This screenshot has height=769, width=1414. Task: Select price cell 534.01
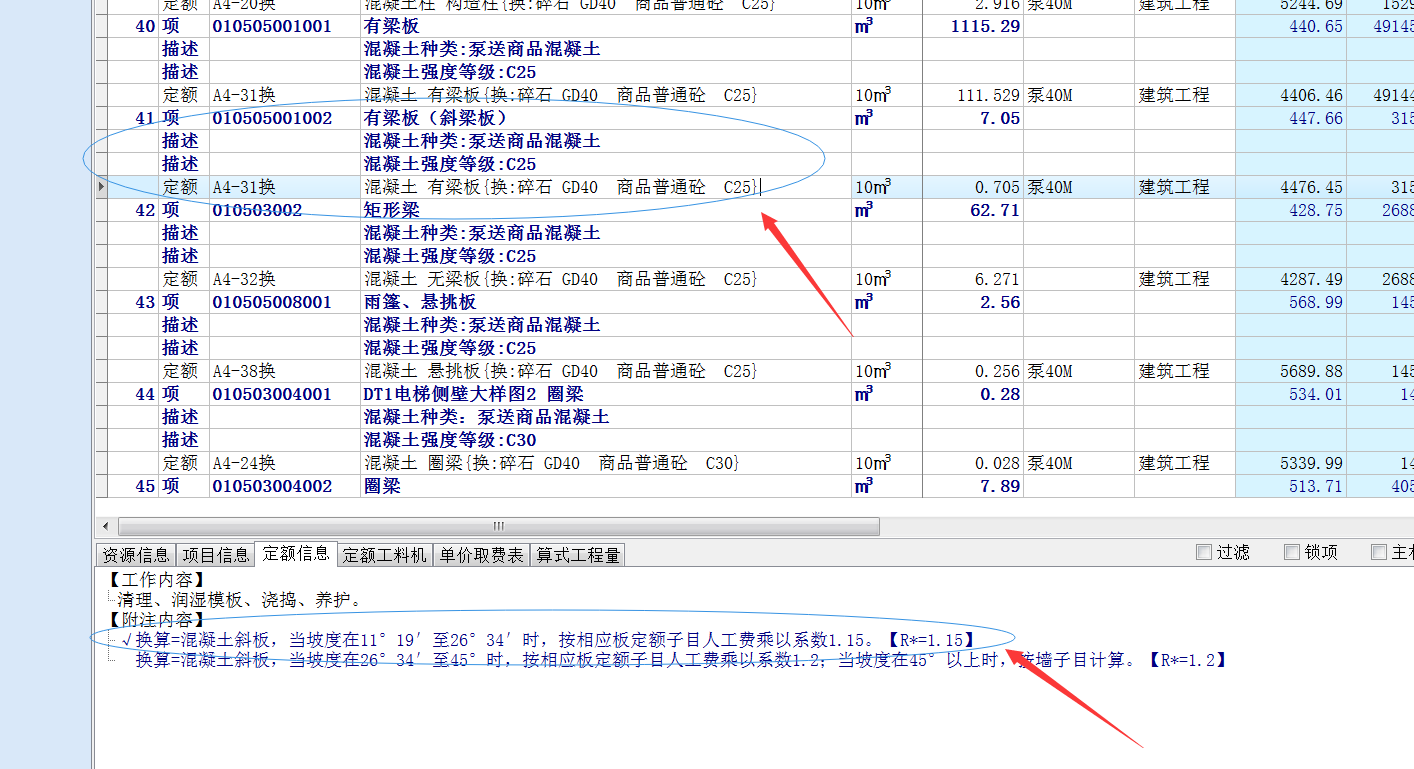[1316, 394]
